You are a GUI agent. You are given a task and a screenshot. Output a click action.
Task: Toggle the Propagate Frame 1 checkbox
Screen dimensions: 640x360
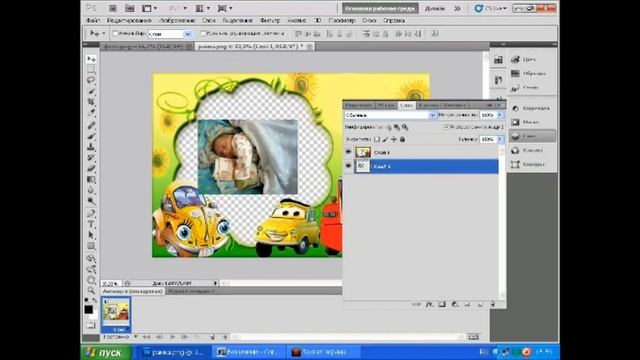[x=446, y=127]
